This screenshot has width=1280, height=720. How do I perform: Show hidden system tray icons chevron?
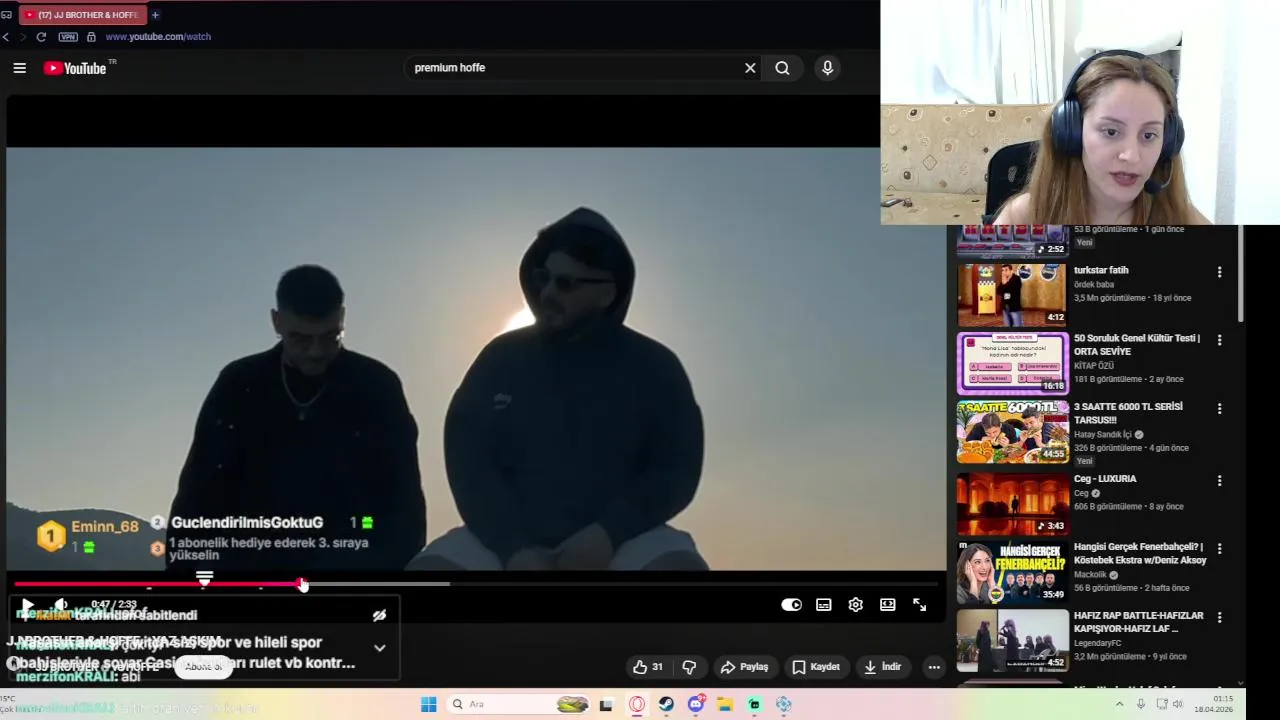point(1122,704)
